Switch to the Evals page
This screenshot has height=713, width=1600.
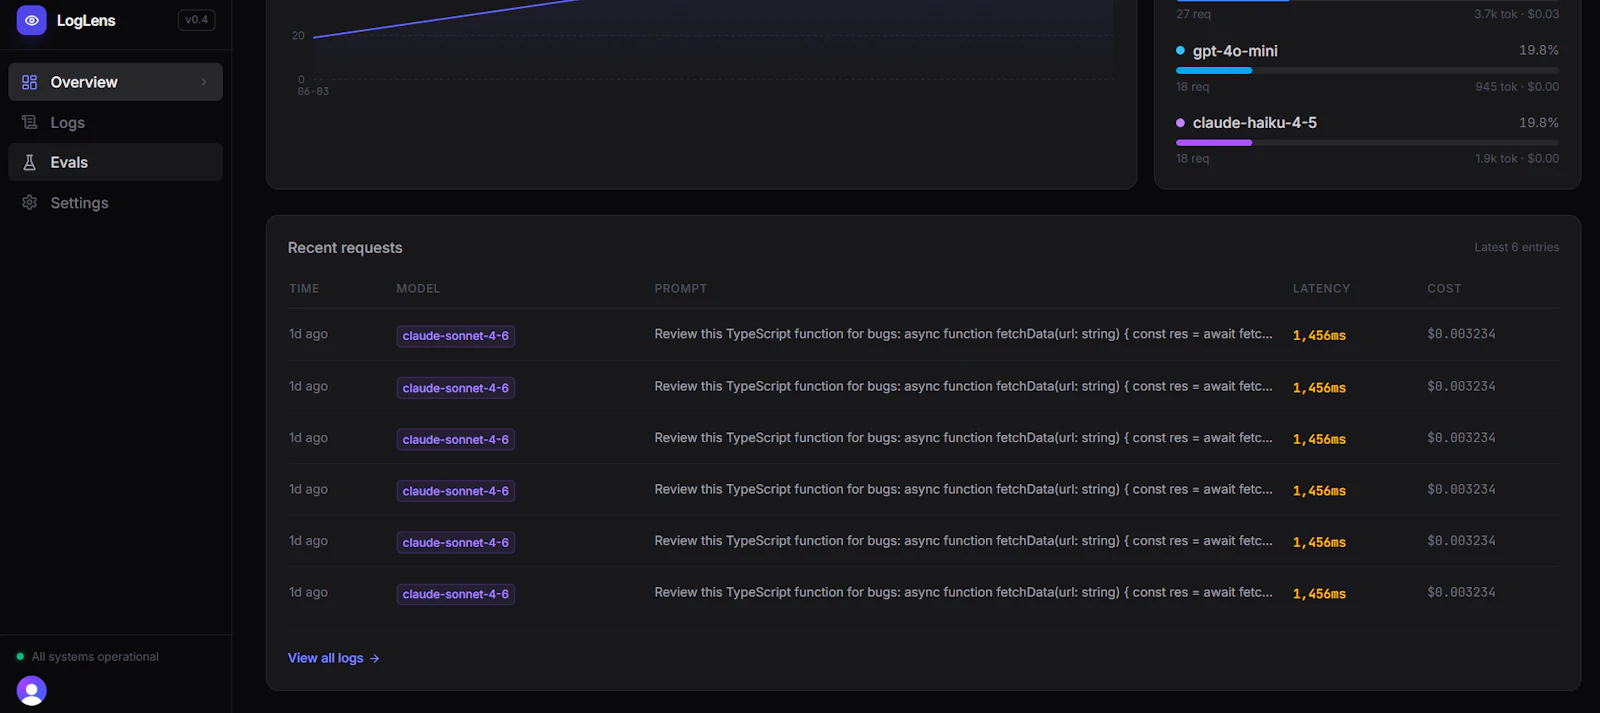(x=115, y=162)
